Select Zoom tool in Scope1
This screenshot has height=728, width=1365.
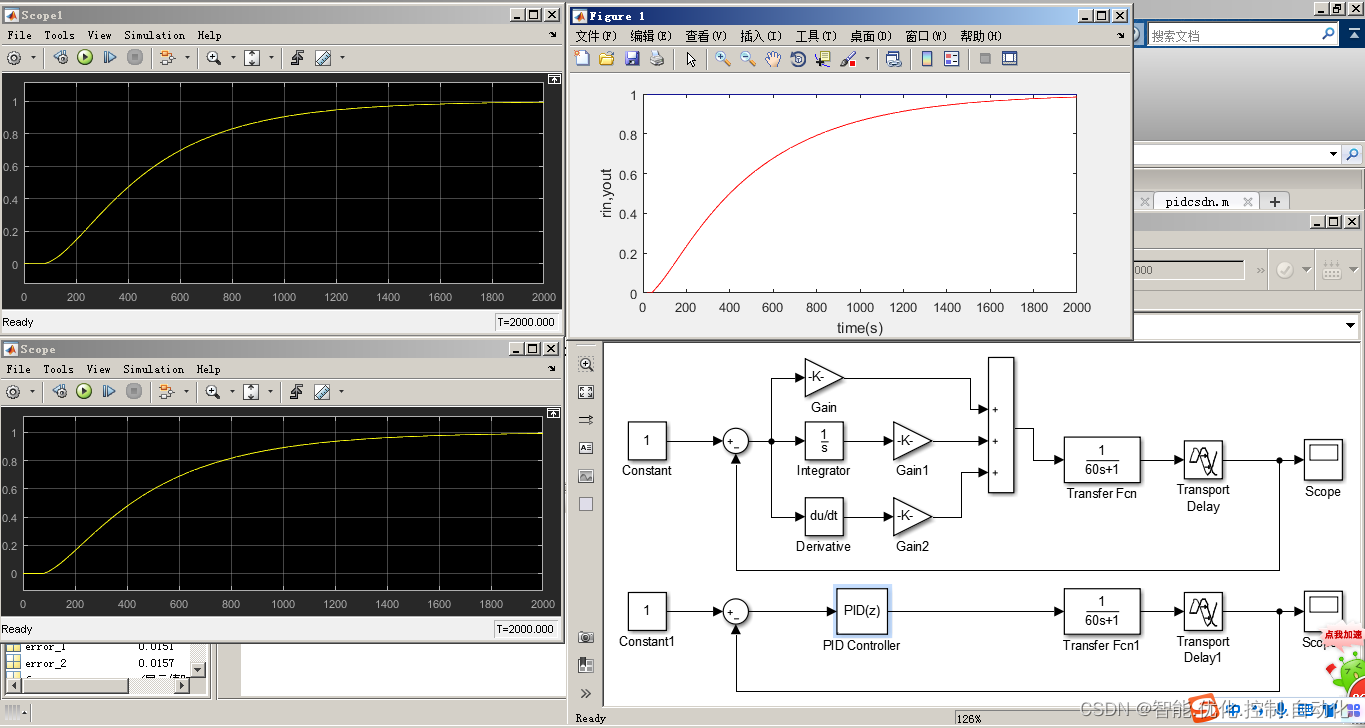coord(213,58)
